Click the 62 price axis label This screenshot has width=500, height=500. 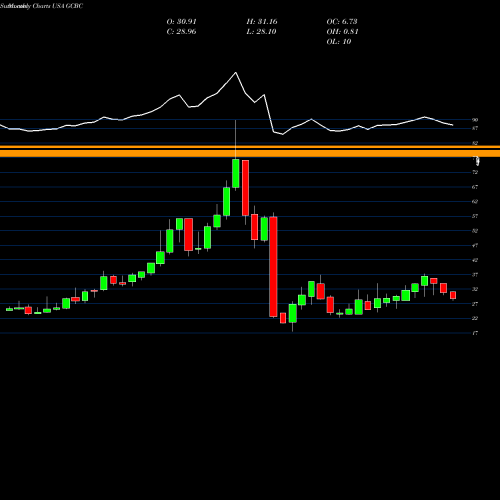pos(475,202)
